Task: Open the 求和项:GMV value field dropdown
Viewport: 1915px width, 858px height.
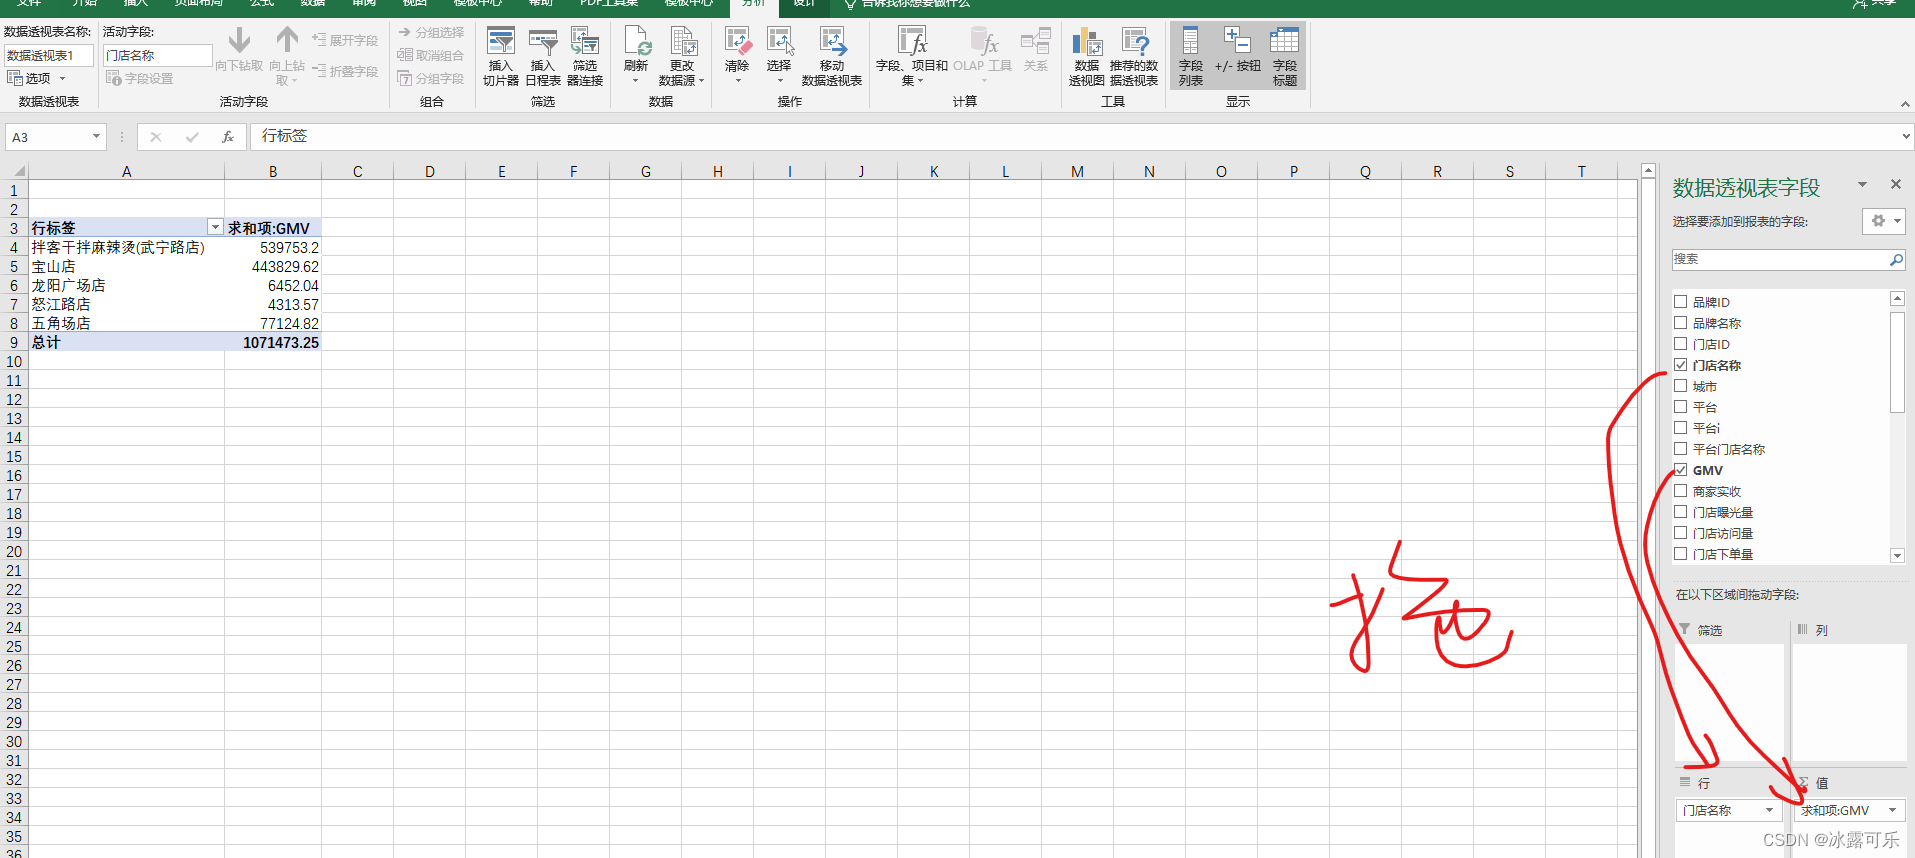Action: coord(1892,810)
